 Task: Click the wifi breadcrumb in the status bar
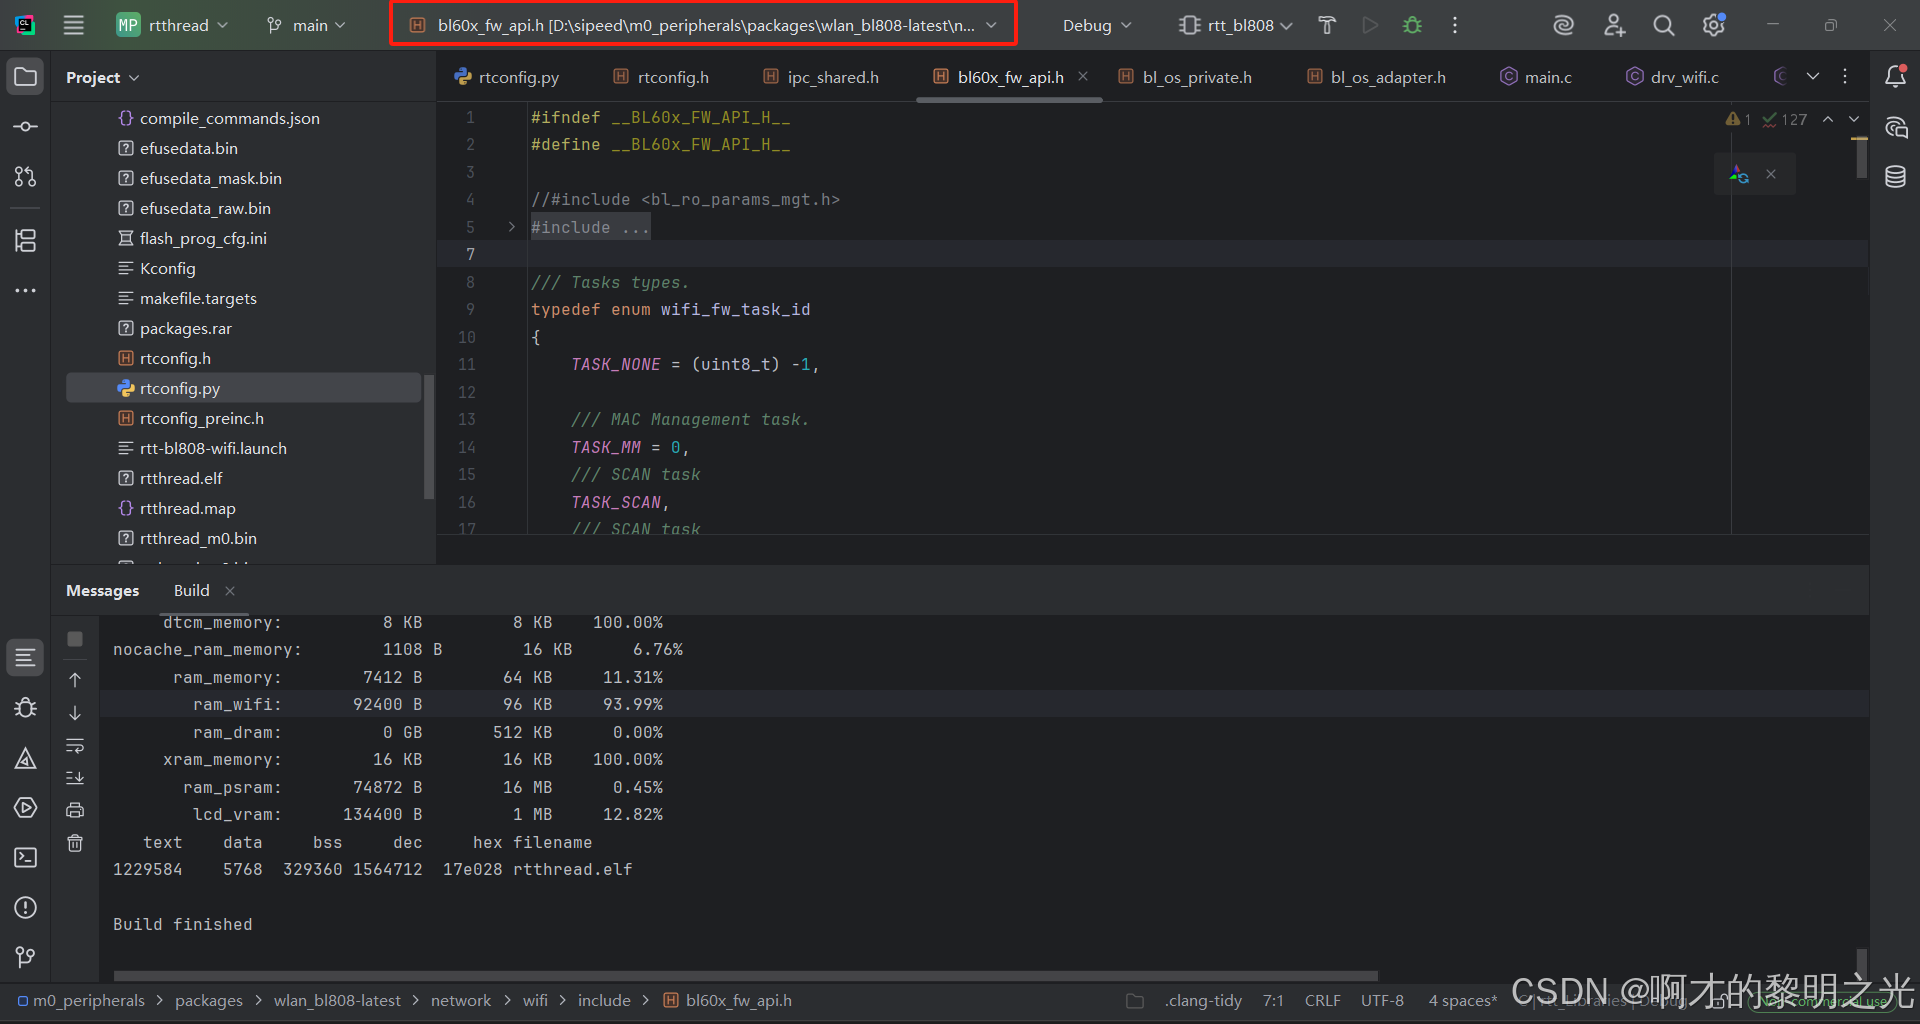coord(535,1000)
